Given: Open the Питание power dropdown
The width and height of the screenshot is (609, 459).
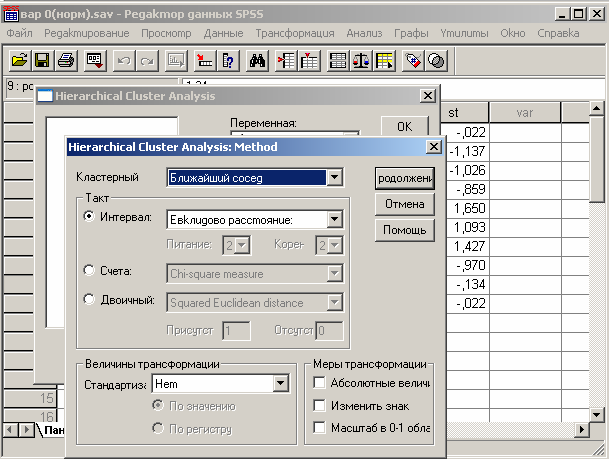Looking at the screenshot, I should [x=242, y=245].
